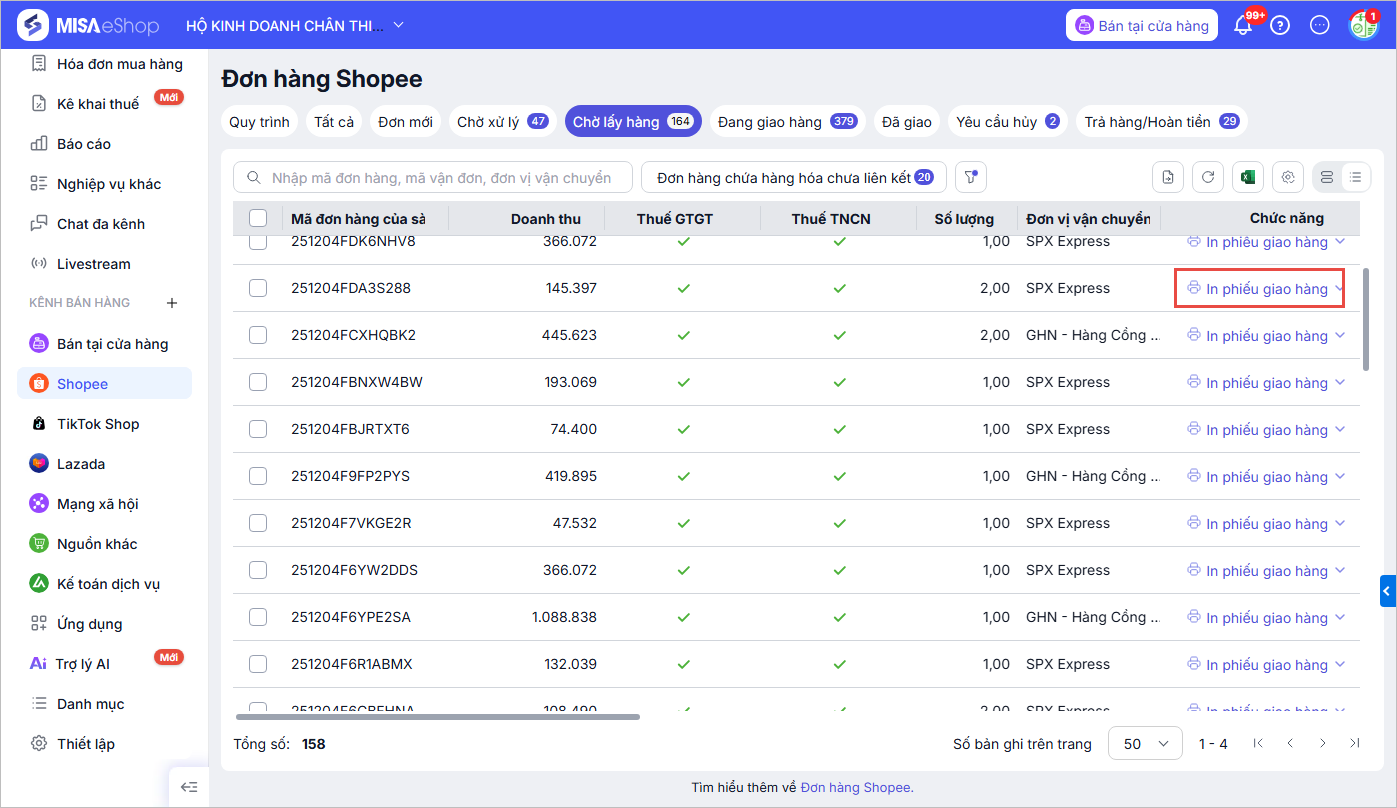Viewport: 1397px width, 808px height.
Task: Focus the order code search field
Action: pyautogui.click(x=440, y=178)
